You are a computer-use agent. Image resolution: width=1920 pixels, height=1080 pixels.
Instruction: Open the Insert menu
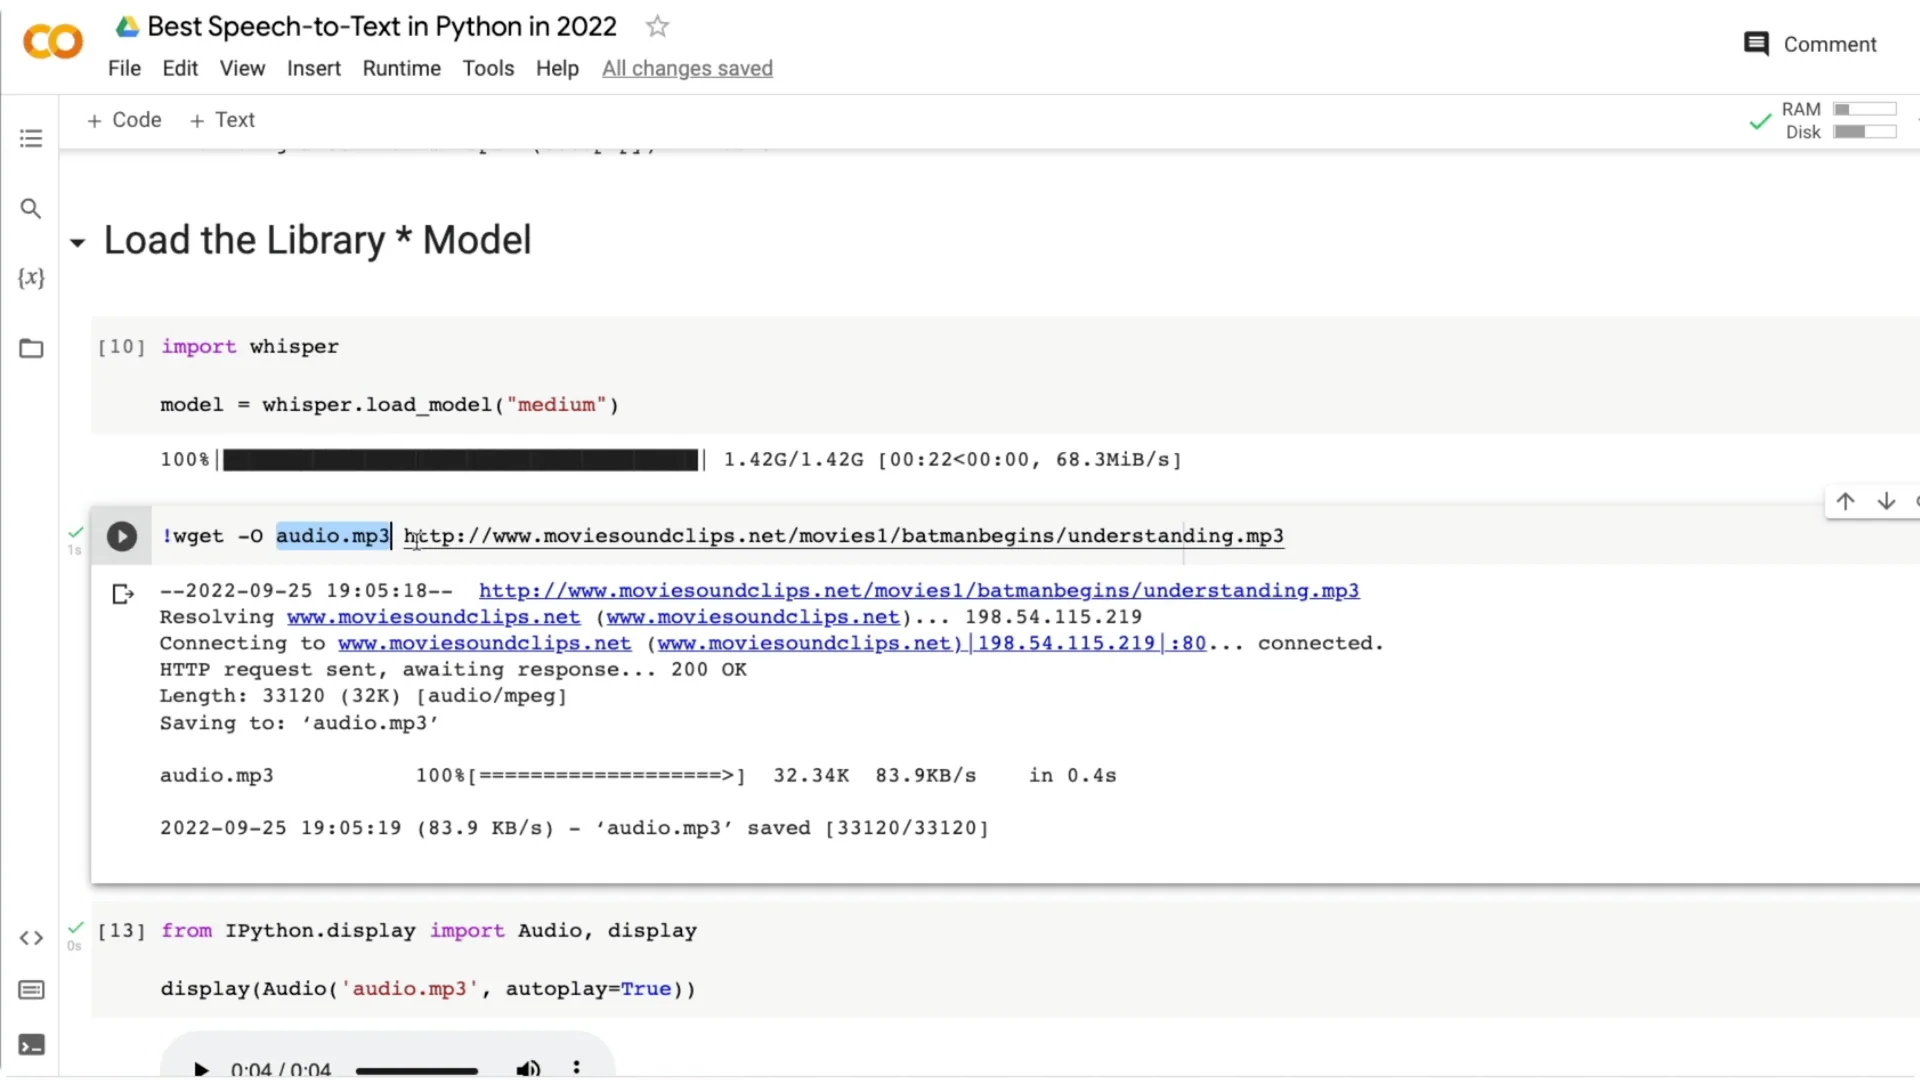[x=313, y=68]
